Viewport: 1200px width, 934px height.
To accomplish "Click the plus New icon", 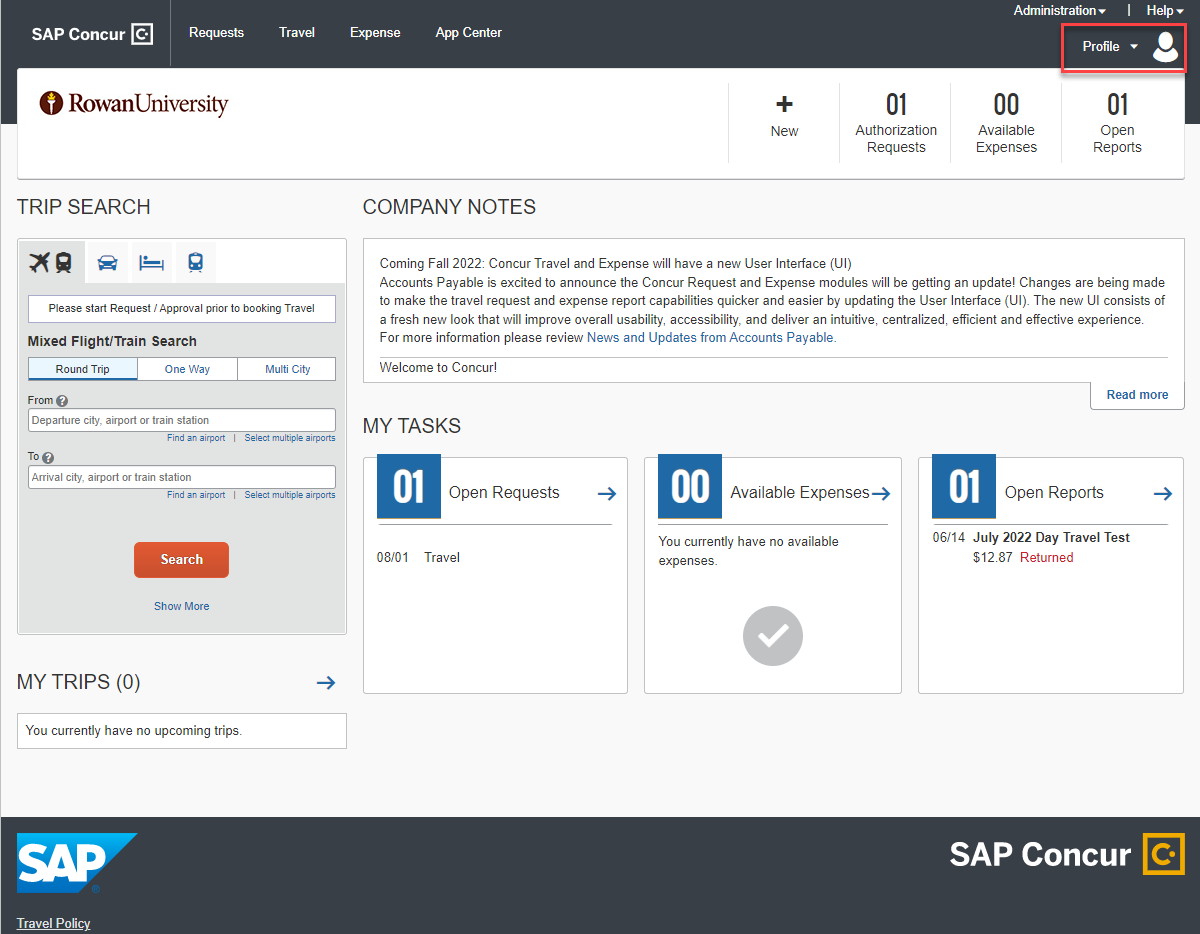I will coord(784,104).
